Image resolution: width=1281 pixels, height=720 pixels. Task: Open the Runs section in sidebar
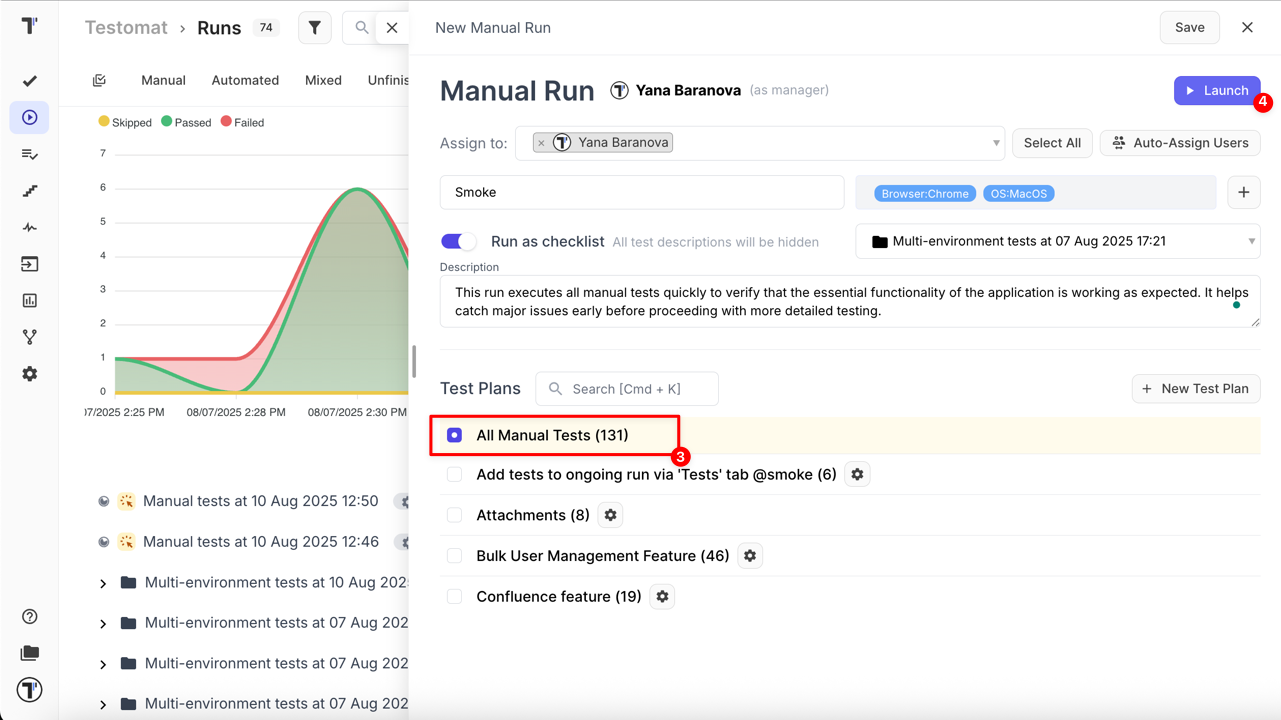[30, 118]
